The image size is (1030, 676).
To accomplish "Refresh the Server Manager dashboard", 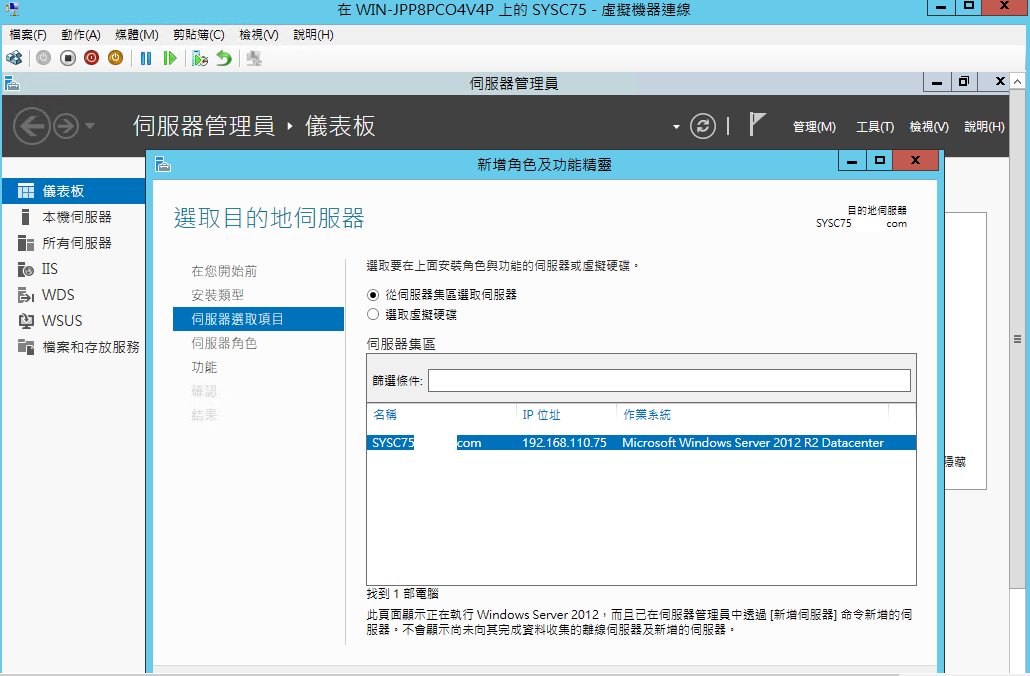I will point(702,125).
